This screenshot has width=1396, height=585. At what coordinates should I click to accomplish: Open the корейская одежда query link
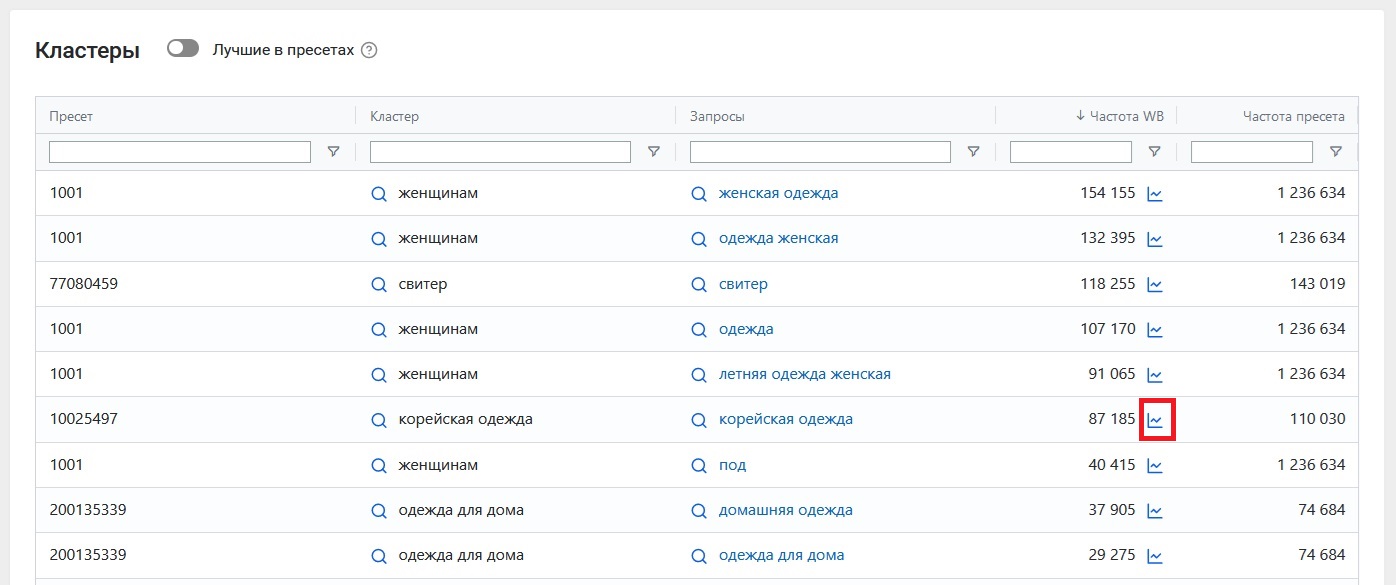pos(785,419)
